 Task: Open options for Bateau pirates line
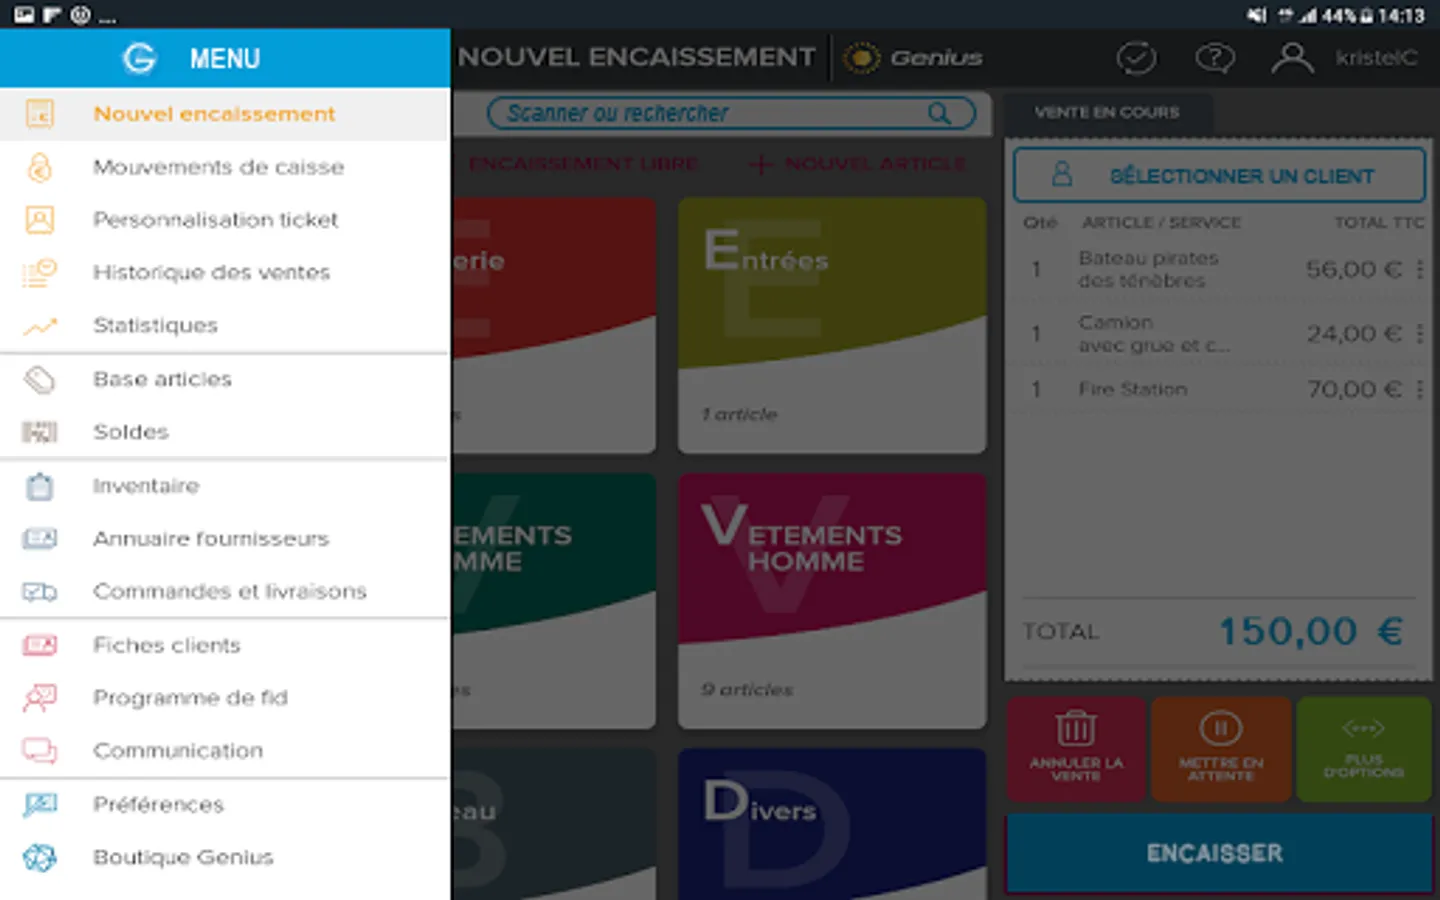(1419, 269)
